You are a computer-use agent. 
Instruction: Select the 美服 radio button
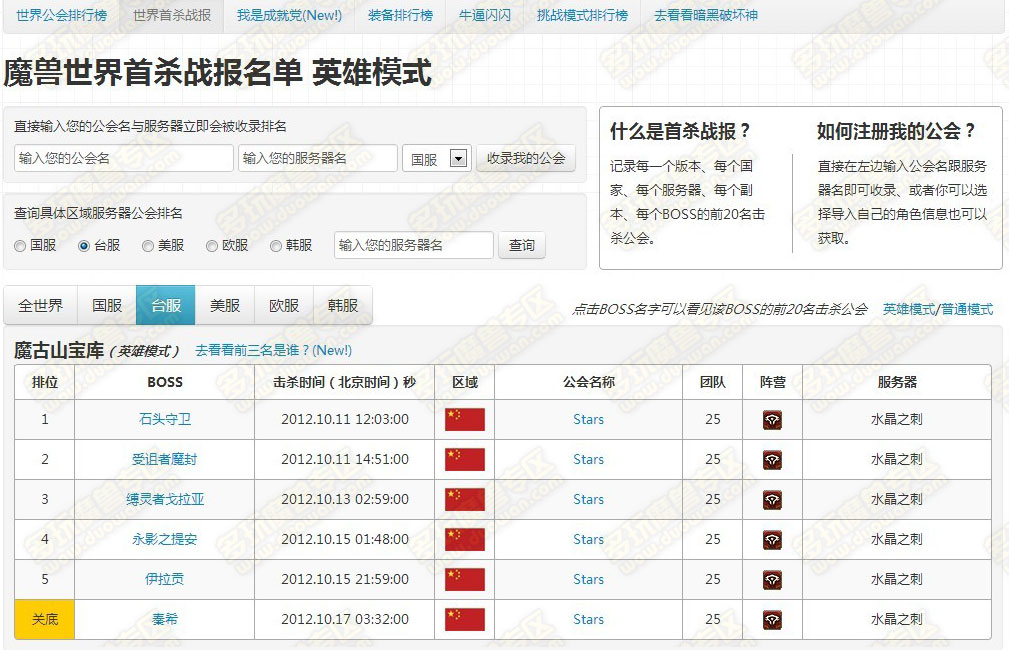pyautogui.click(x=148, y=246)
